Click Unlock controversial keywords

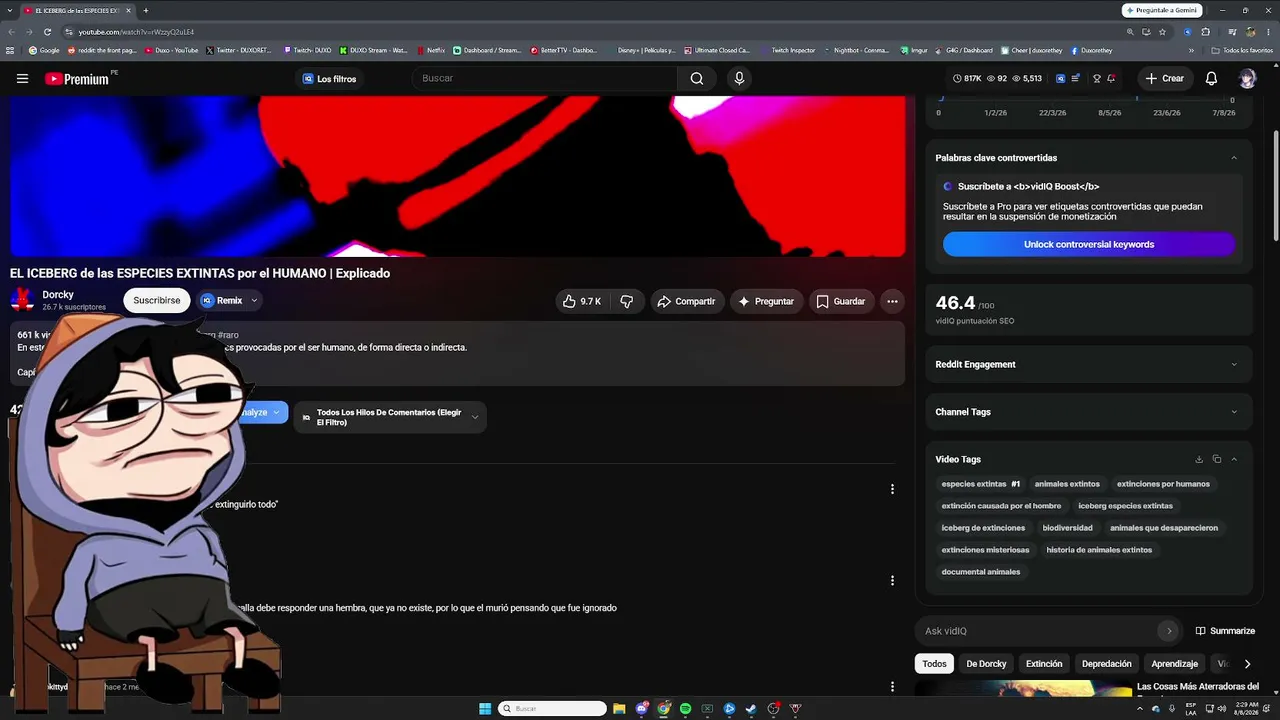click(x=1089, y=245)
